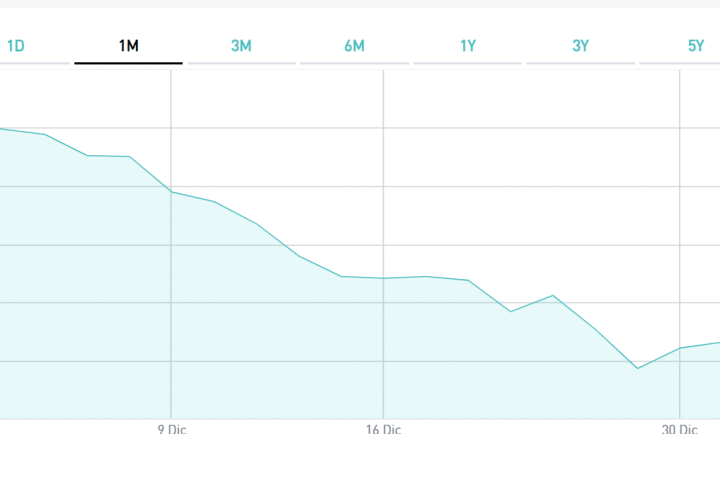Show the 3M chart range
This screenshot has width=720, height=480.
tap(241, 46)
